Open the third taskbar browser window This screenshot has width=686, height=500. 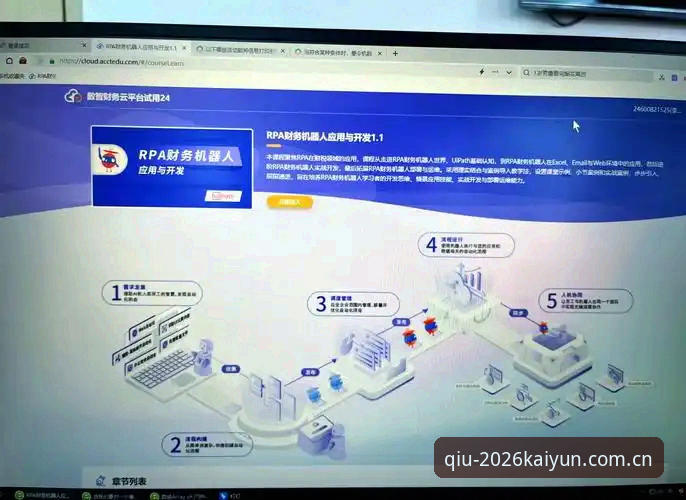178,496
